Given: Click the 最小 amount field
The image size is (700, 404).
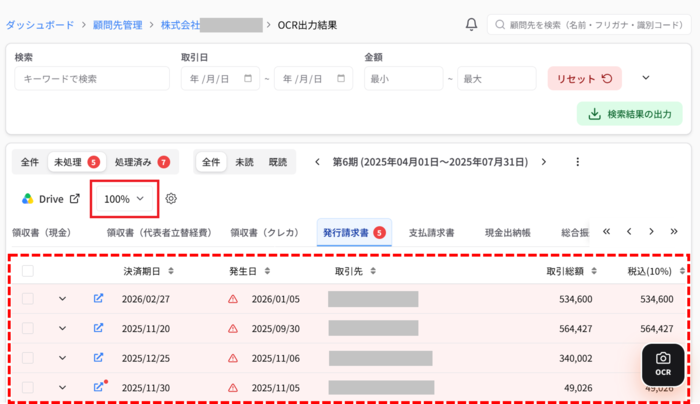Looking at the screenshot, I should (x=404, y=79).
